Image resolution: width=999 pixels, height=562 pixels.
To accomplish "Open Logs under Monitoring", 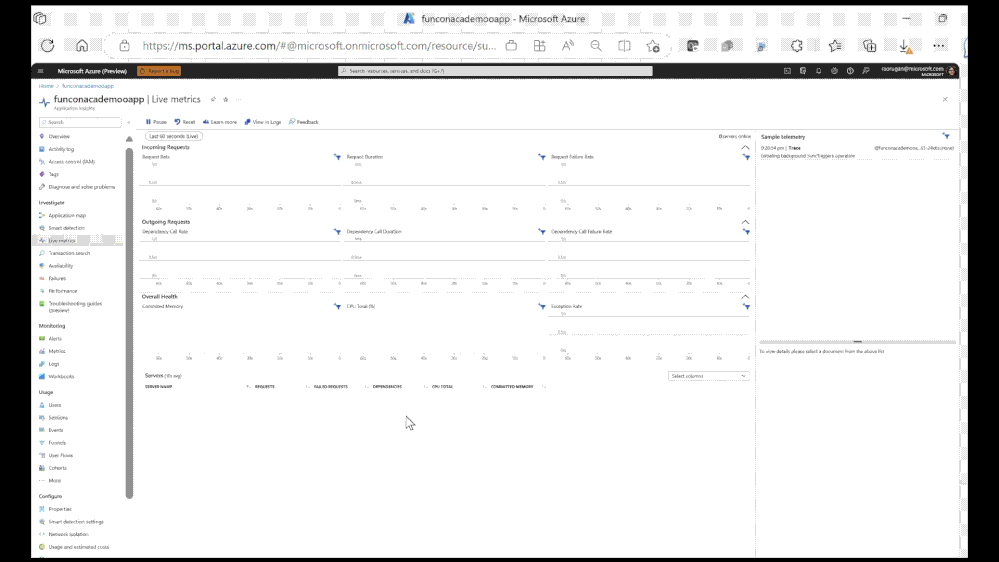I will (54, 364).
